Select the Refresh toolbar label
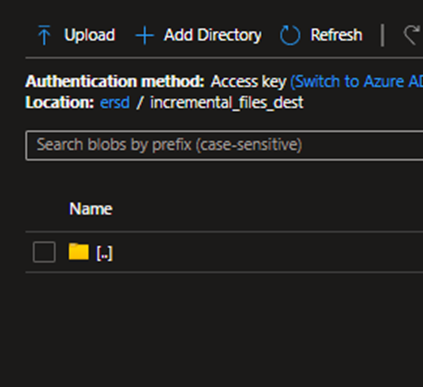This screenshot has width=423, height=387. (x=336, y=35)
